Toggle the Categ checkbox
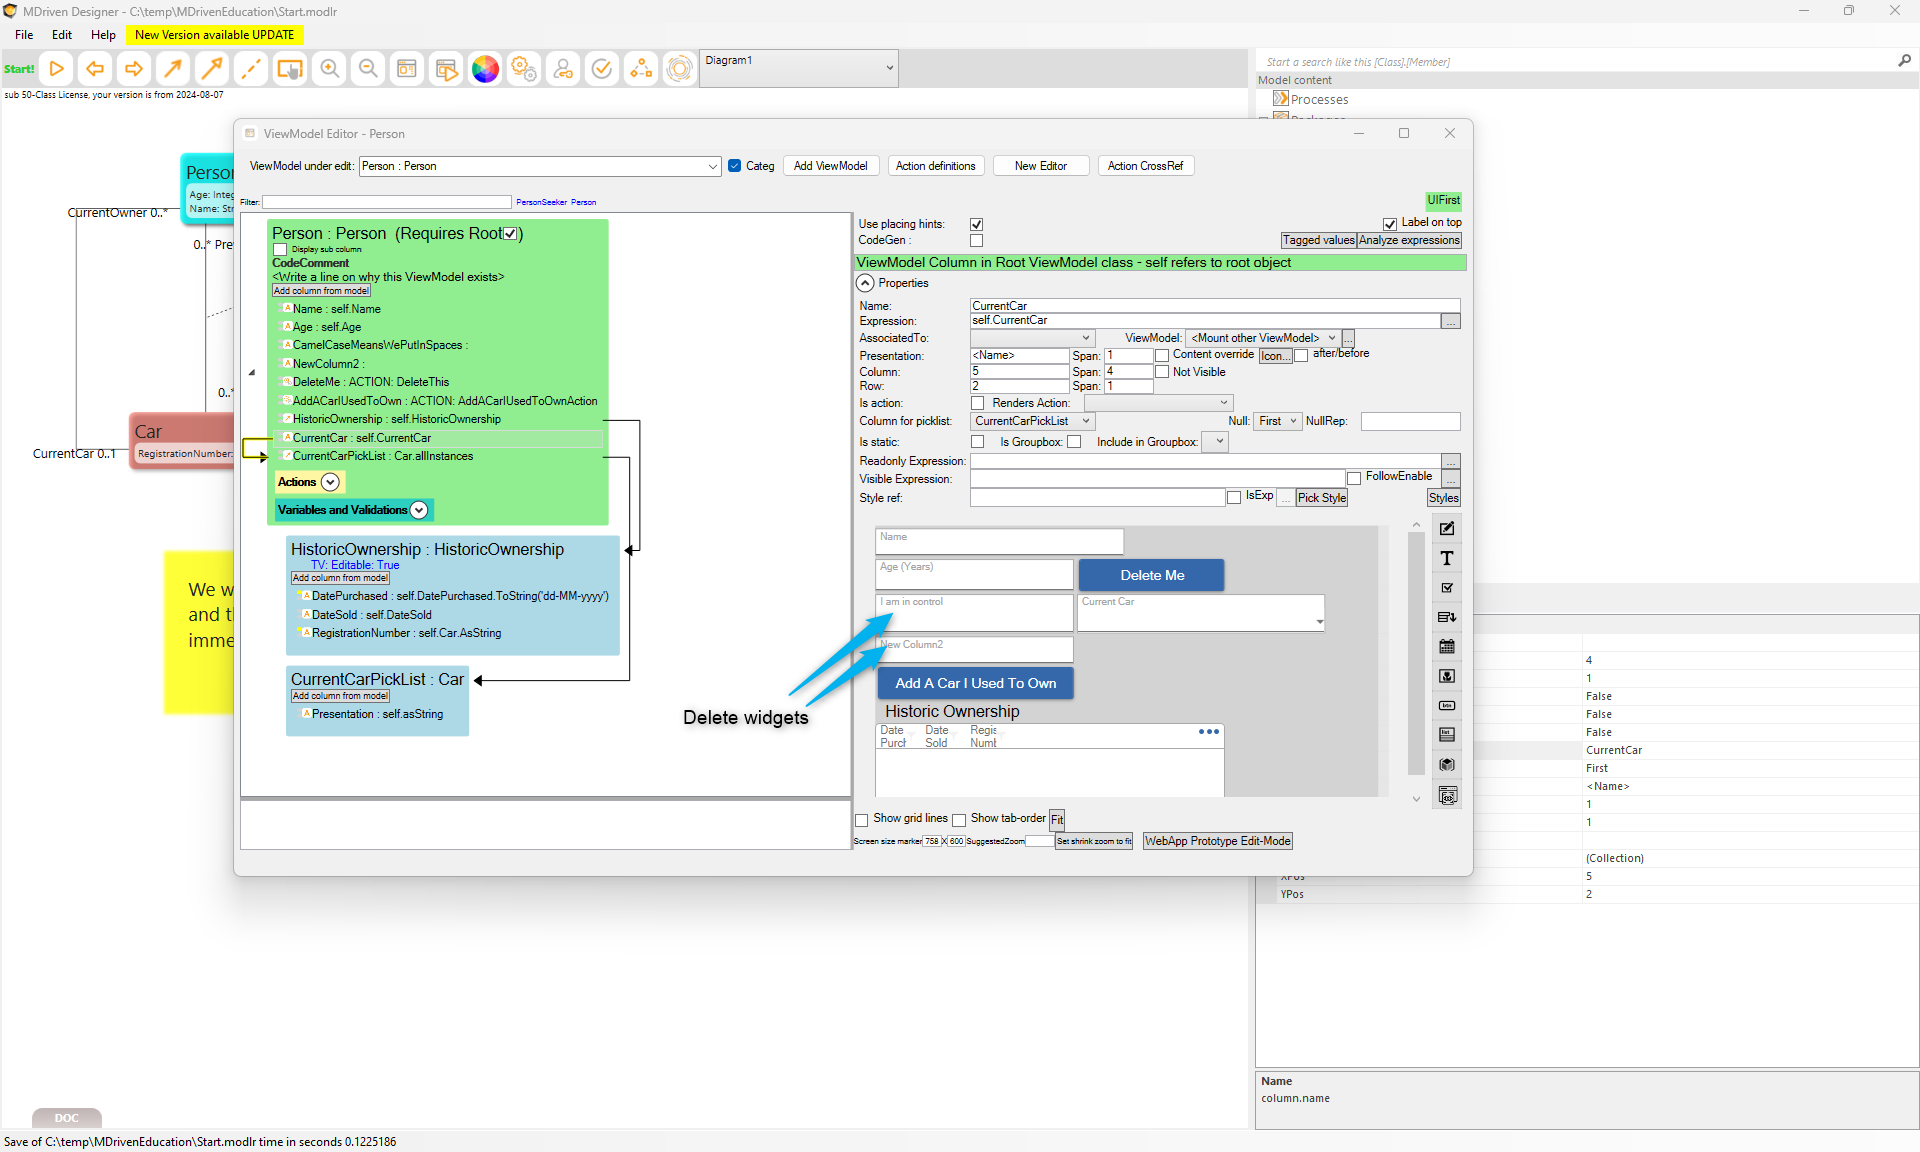 click(x=735, y=166)
